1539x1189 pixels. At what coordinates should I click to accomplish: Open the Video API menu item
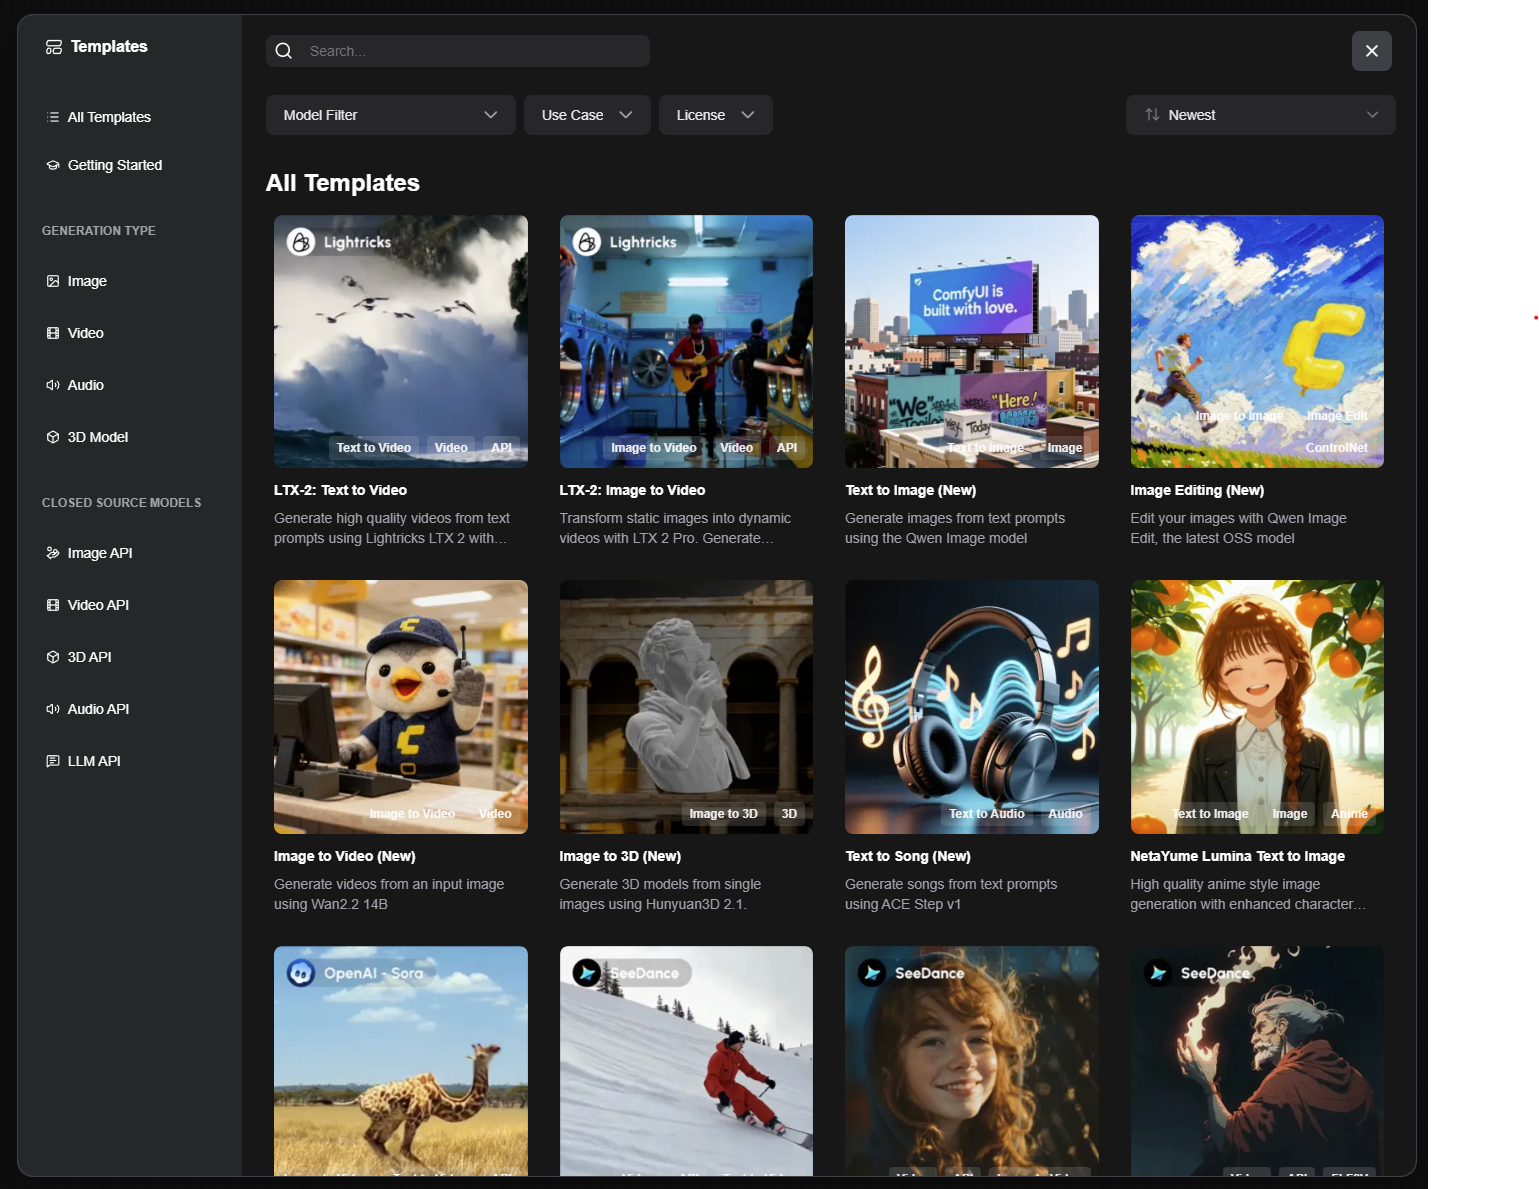pyautogui.click(x=98, y=605)
